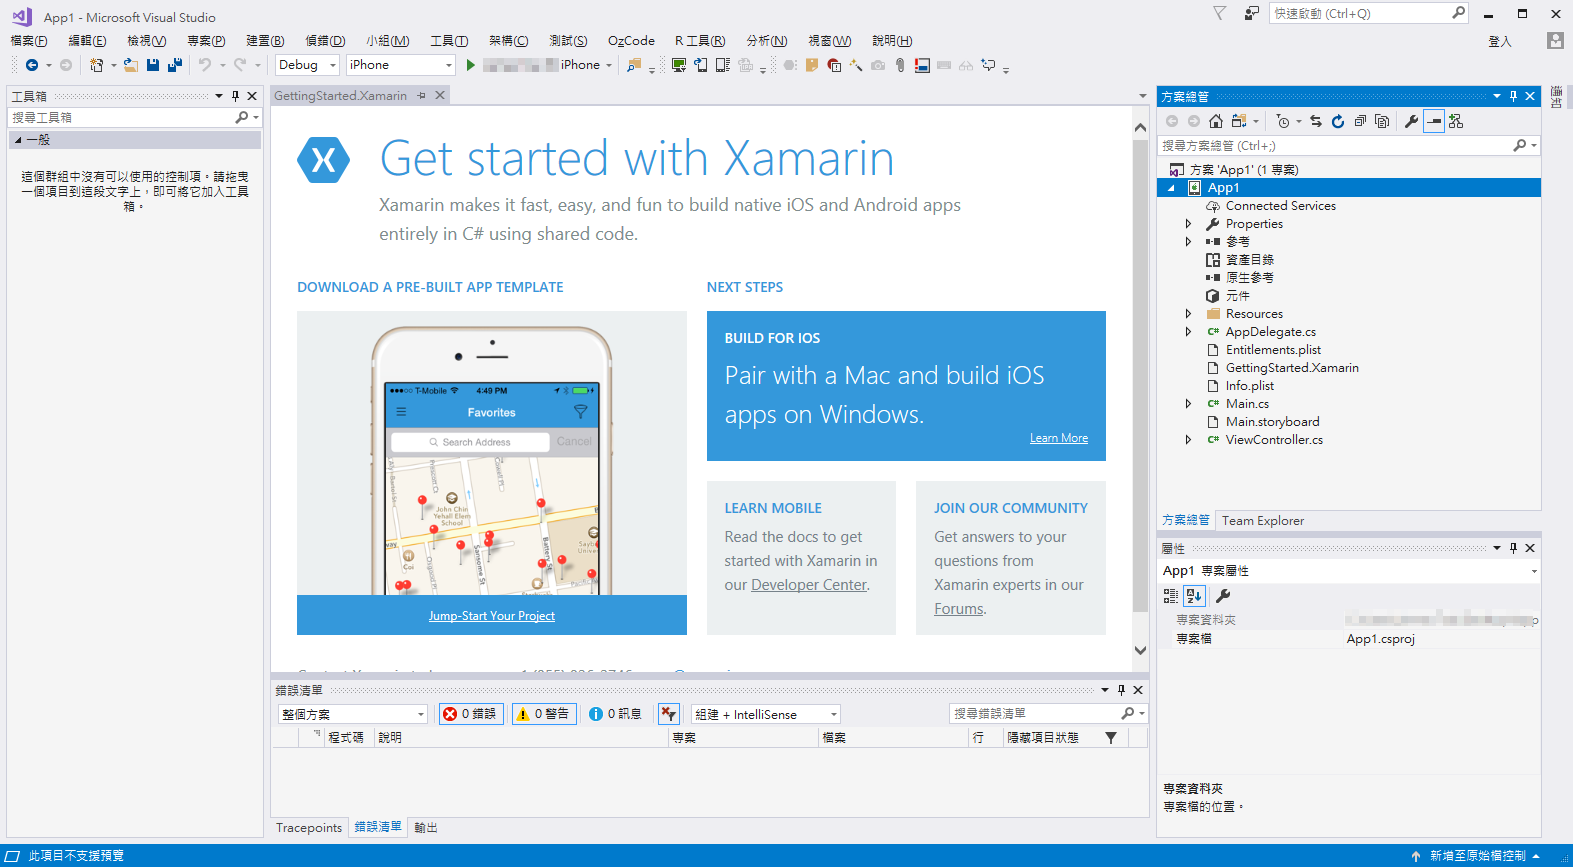Toggle the messages filter button showing 0 訊息
Image resolution: width=1573 pixels, height=867 pixels.
616,714
